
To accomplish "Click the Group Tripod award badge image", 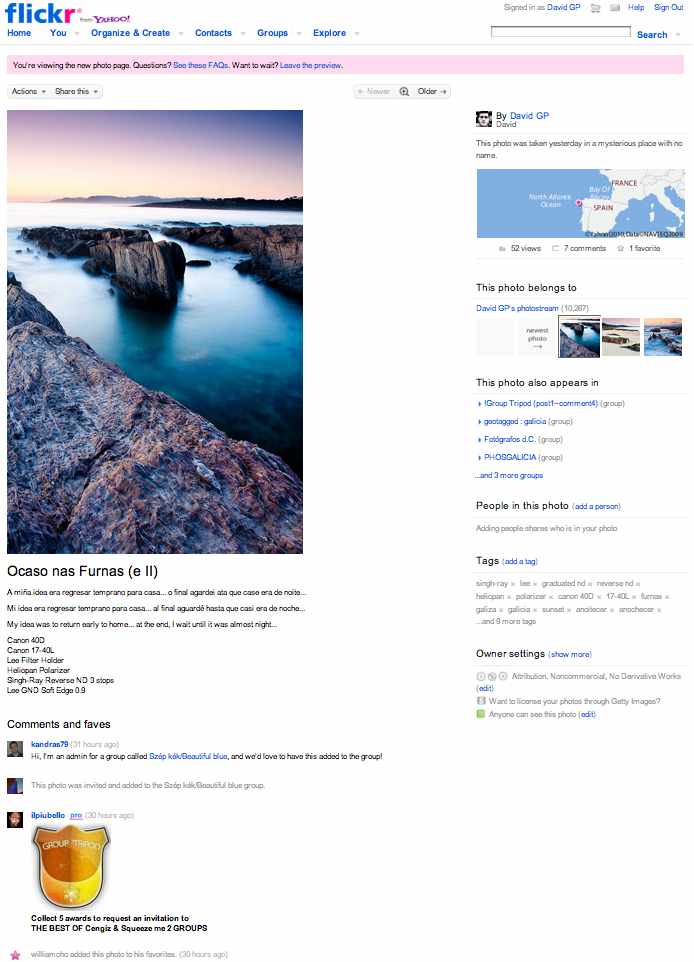I will tap(72, 866).
